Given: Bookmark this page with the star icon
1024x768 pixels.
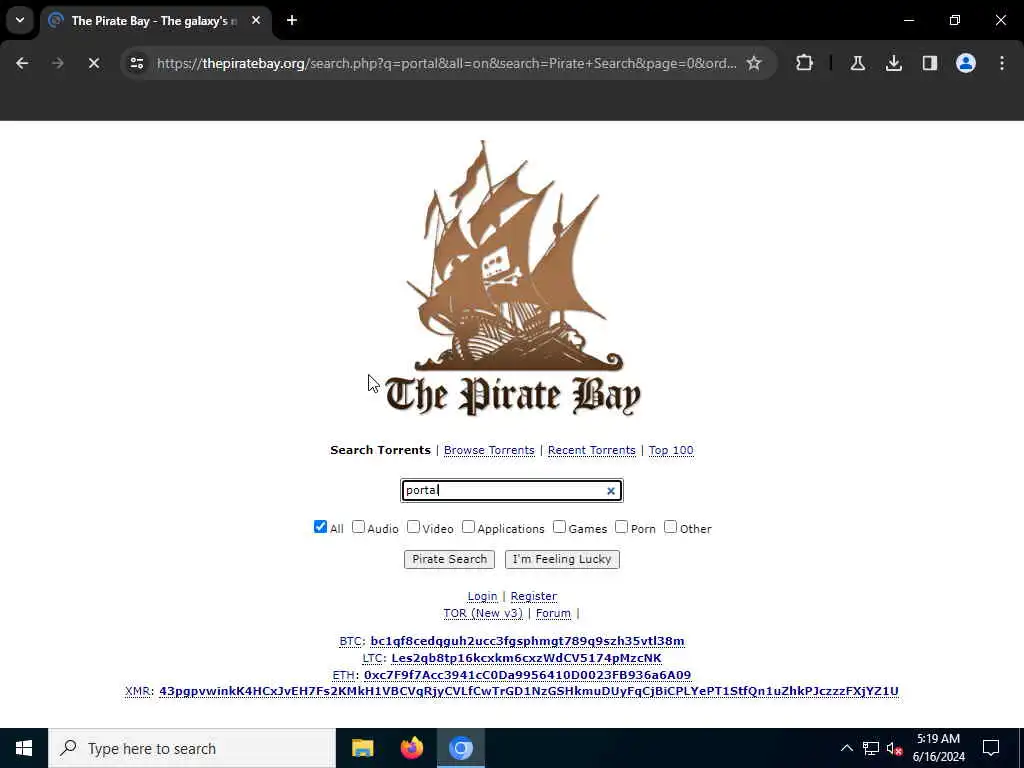Looking at the screenshot, I should pyautogui.click(x=754, y=63).
